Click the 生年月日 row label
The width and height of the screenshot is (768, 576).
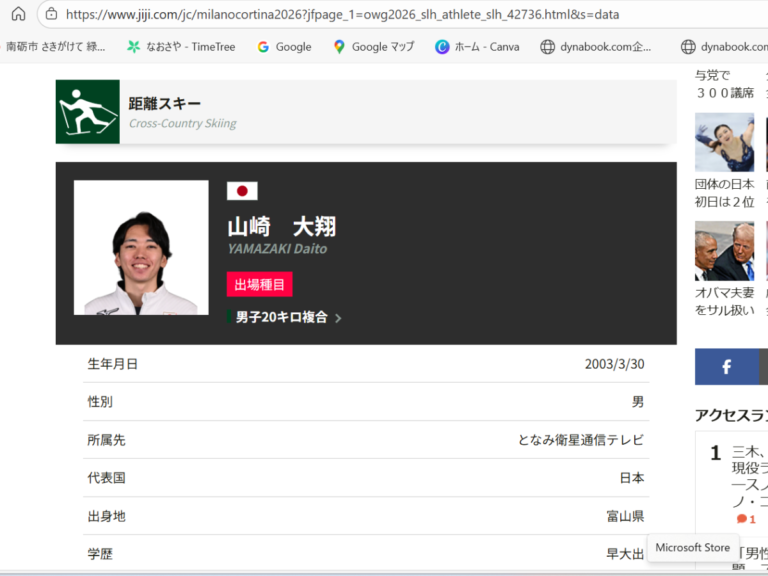pos(113,364)
